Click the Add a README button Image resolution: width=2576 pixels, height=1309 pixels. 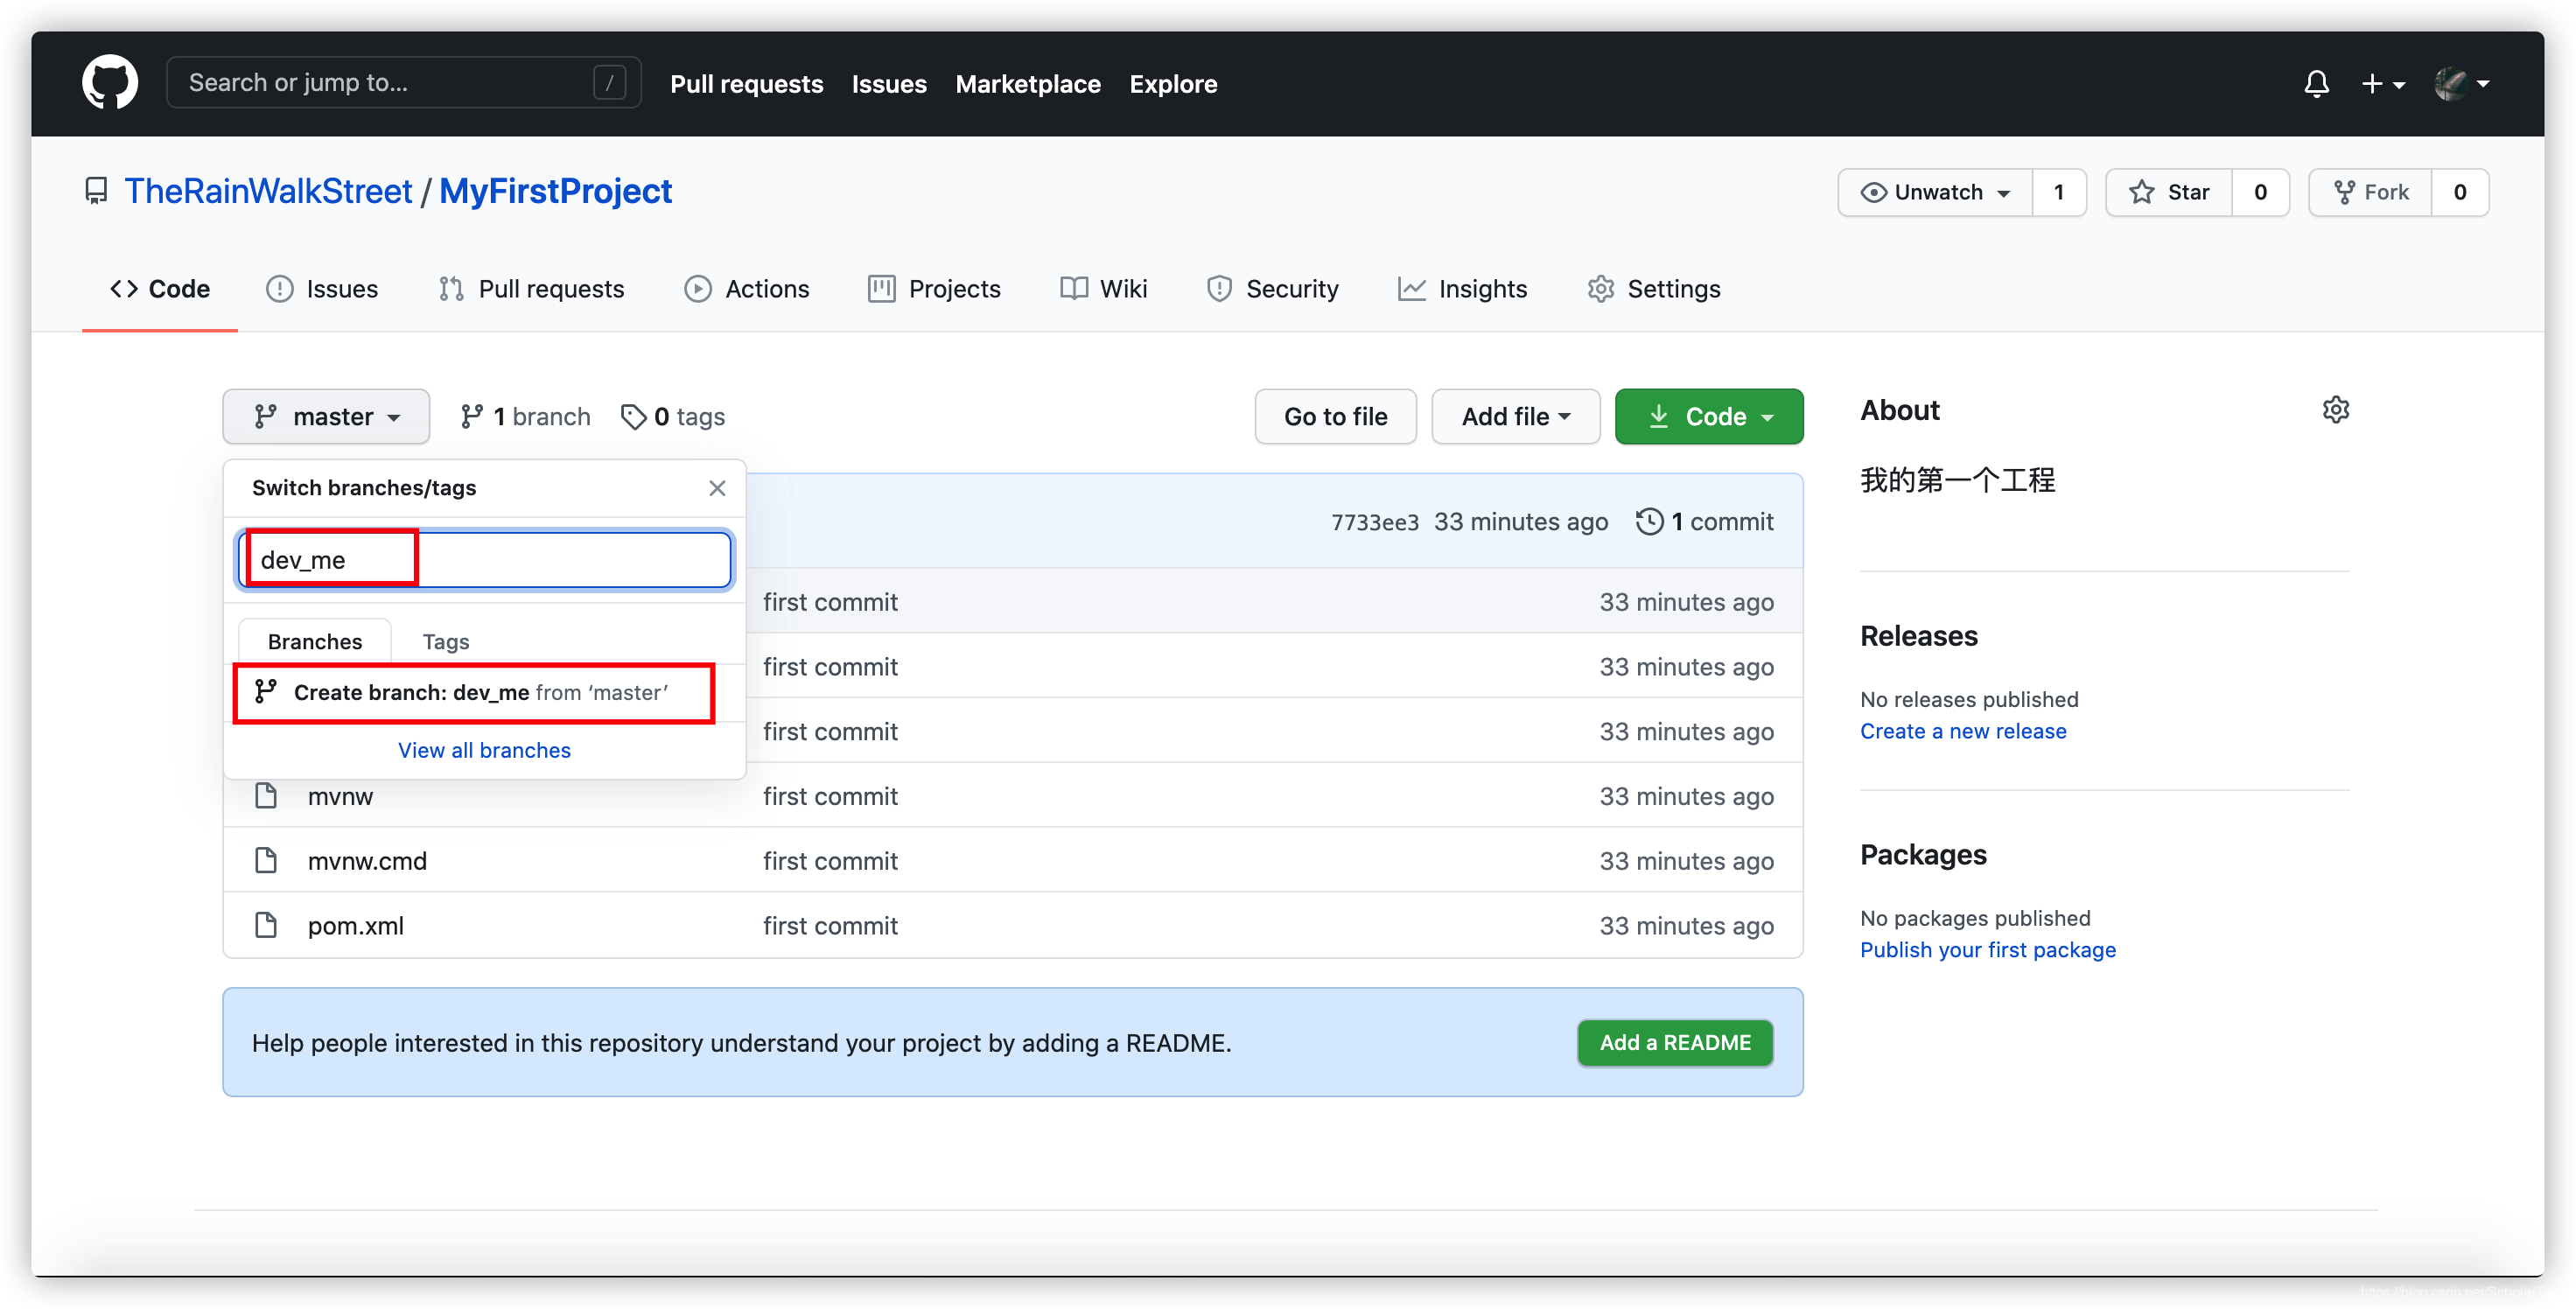tap(1675, 1043)
